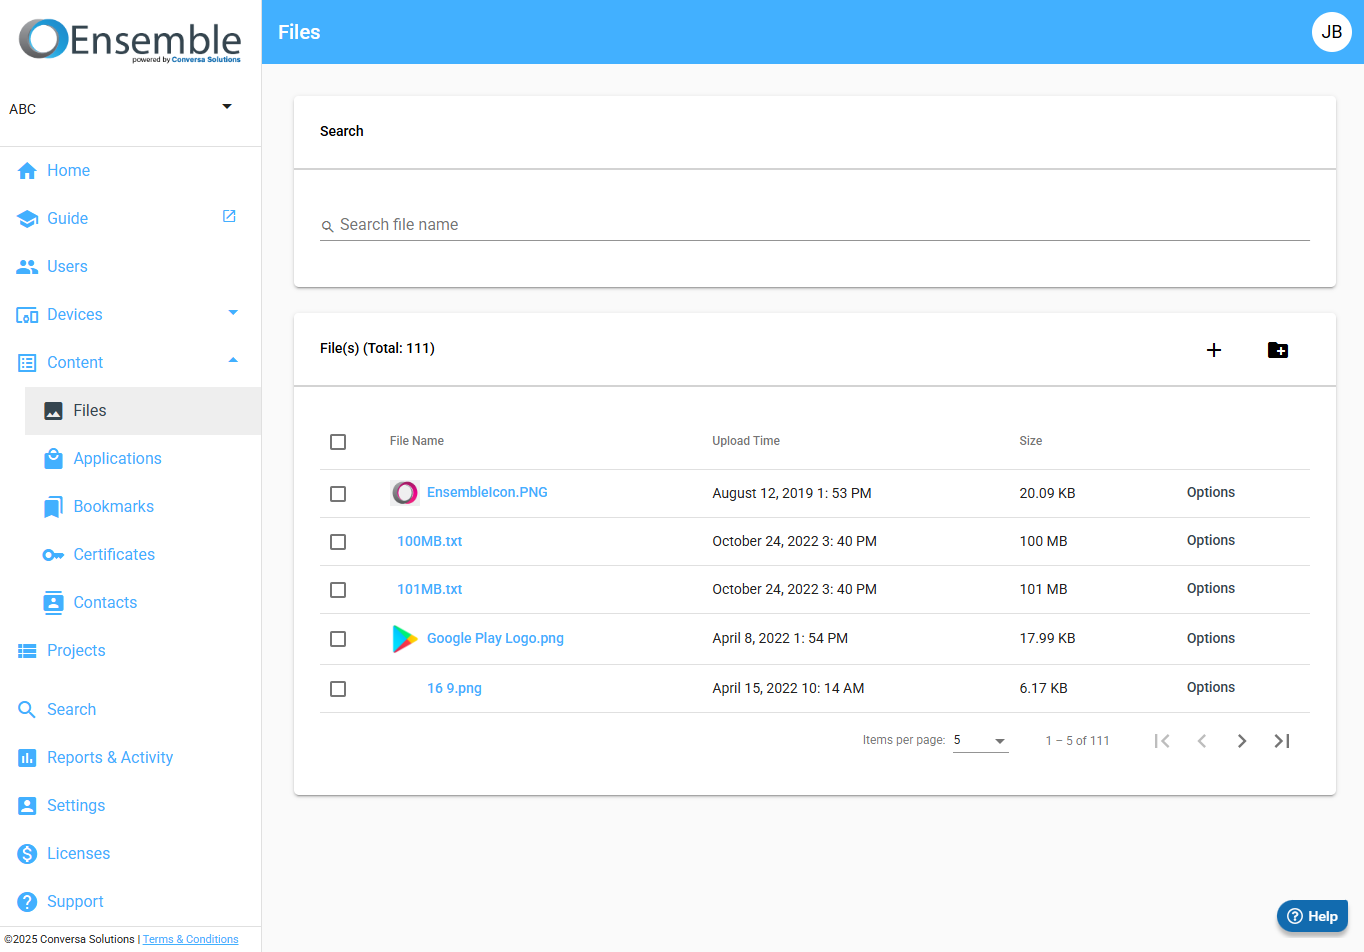
Task: Click the Bookmarks icon
Action: coord(53,507)
